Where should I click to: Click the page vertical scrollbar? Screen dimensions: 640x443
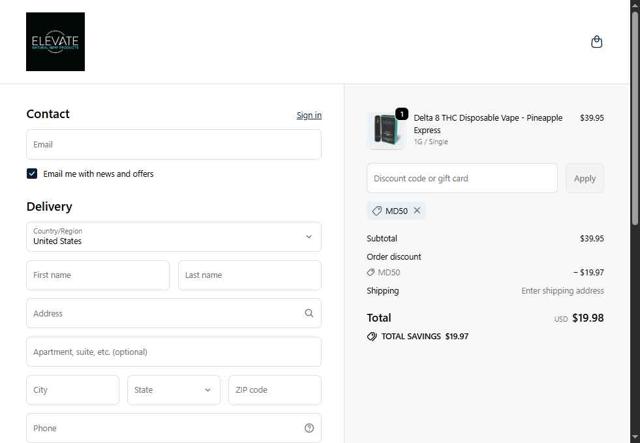coord(634,120)
